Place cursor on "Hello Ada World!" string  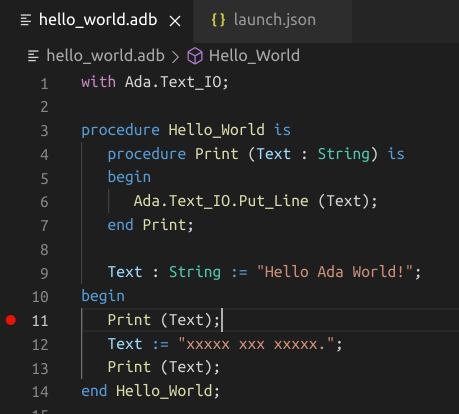point(335,272)
